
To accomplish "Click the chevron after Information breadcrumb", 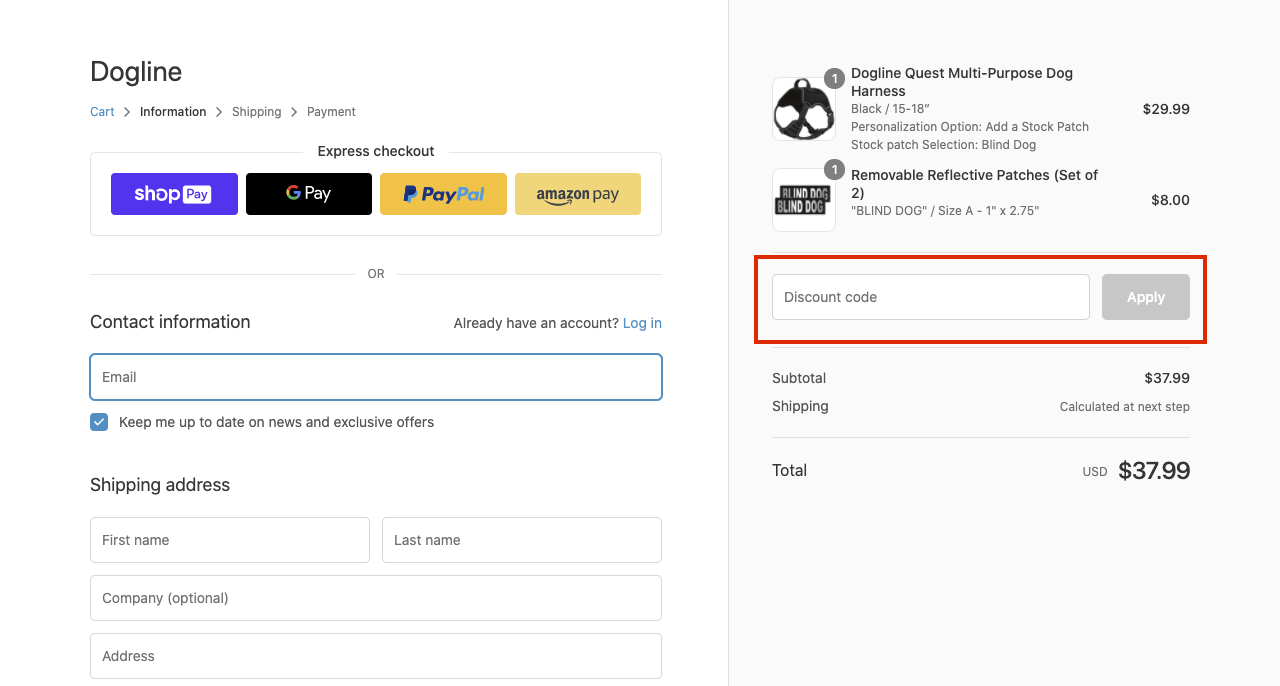I will [x=219, y=112].
